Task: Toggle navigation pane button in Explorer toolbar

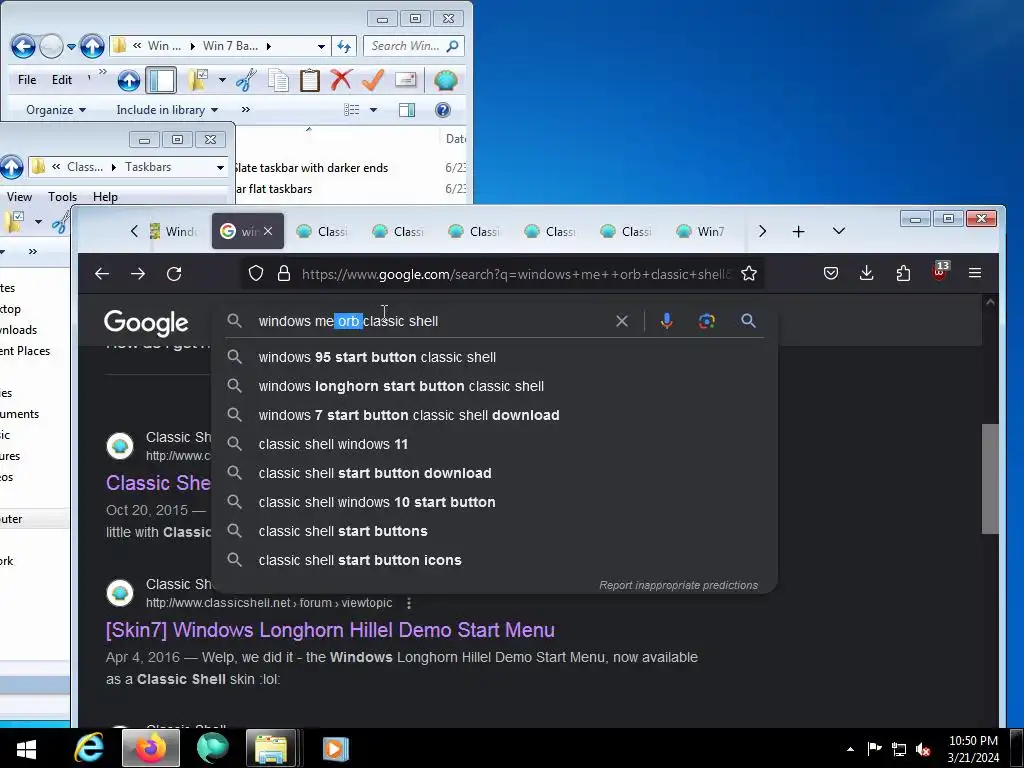Action: 161,80
